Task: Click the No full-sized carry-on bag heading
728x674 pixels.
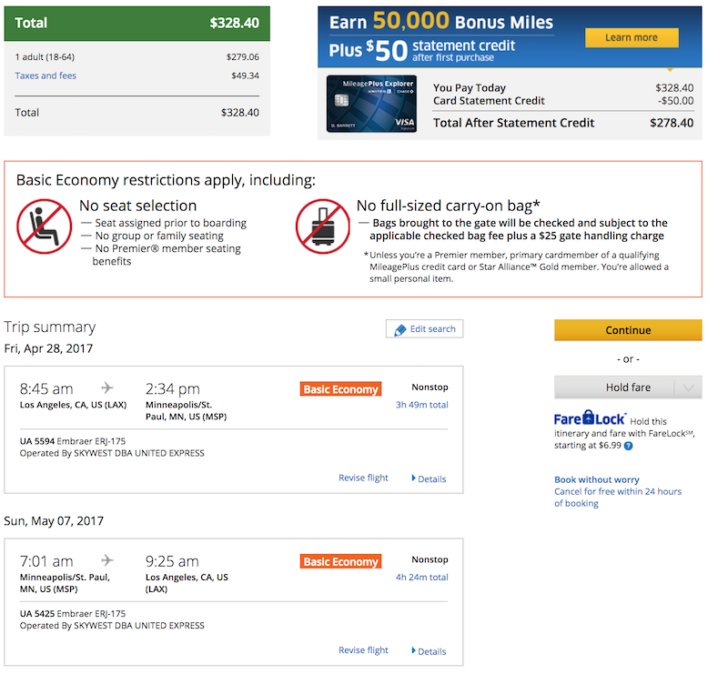Action: pyautogui.click(x=448, y=206)
